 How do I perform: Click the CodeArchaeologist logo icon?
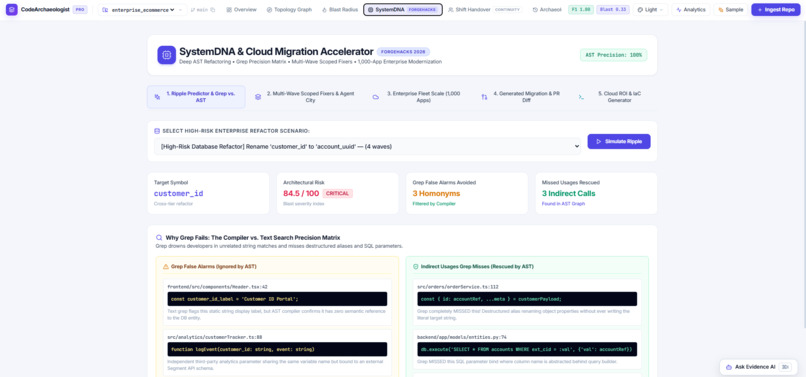coord(11,9)
